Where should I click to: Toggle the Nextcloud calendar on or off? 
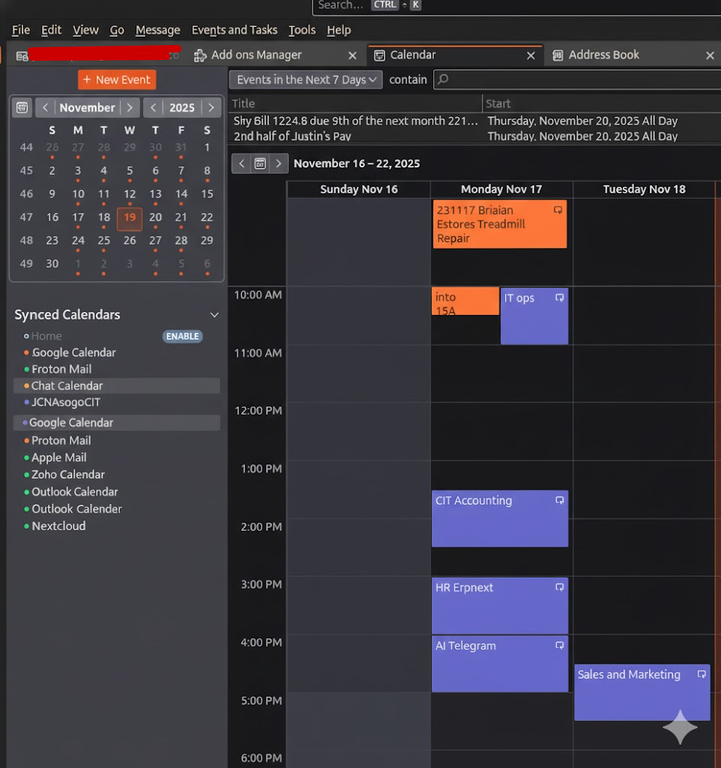pos(26,526)
